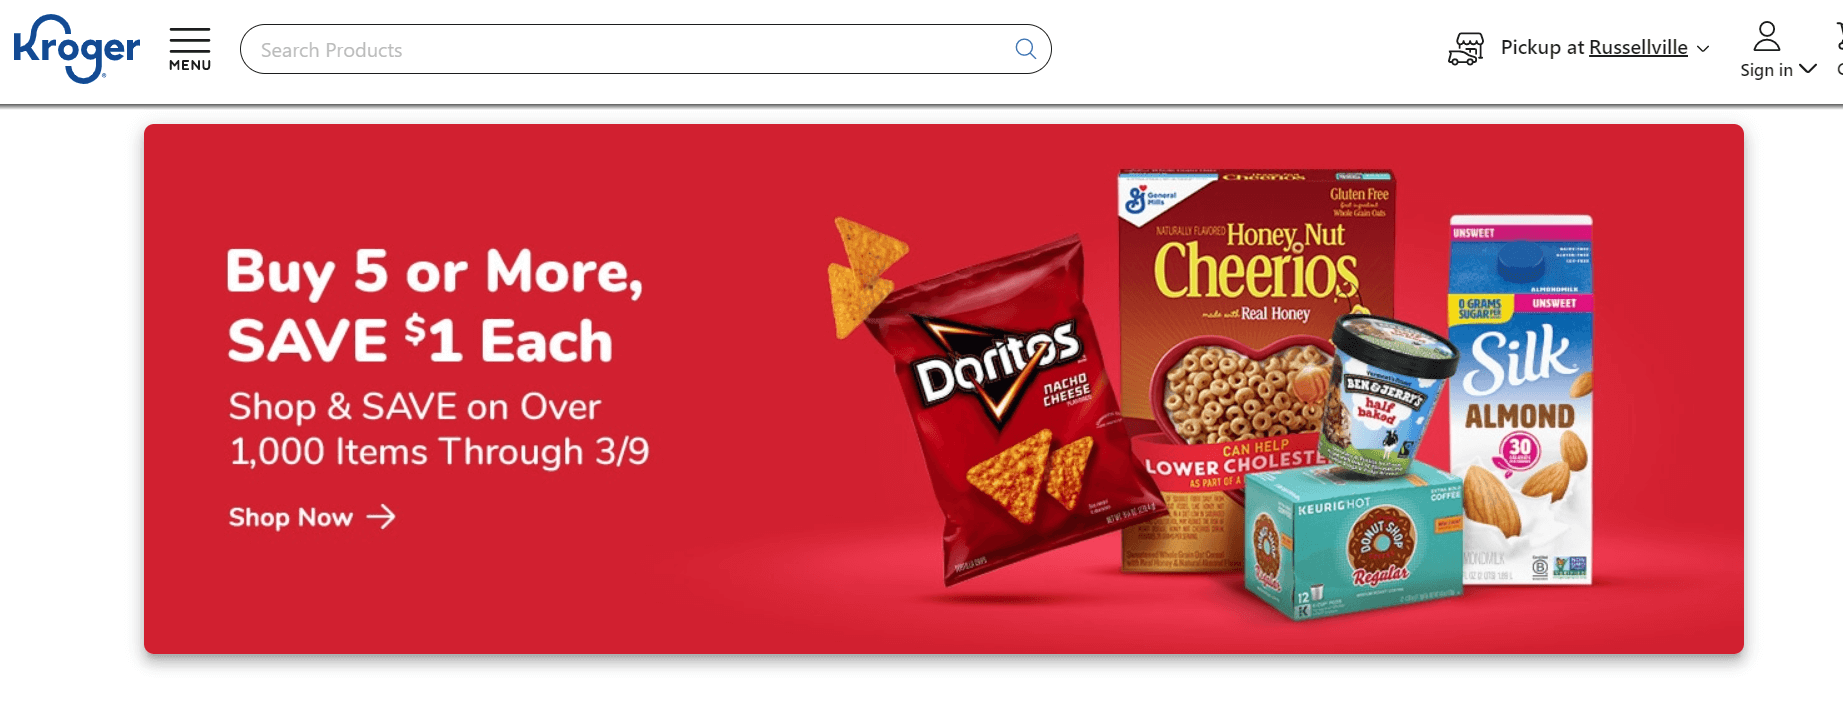Click the Shop Now link
The image size is (1843, 705).
click(x=312, y=517)
